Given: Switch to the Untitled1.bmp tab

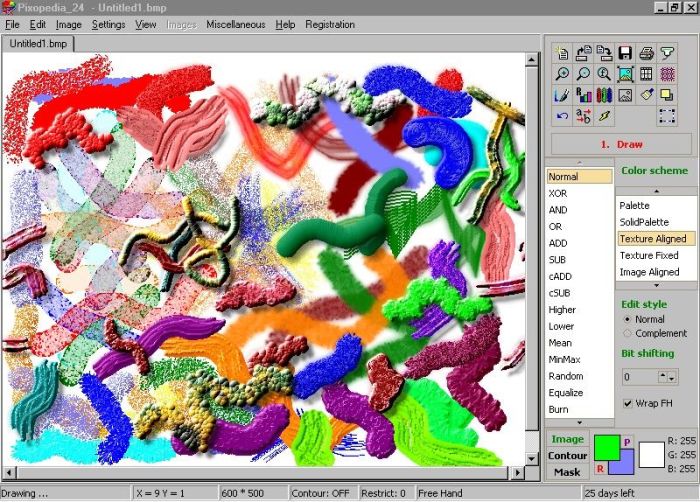Looking at the screenshot, I should (38, 44).
